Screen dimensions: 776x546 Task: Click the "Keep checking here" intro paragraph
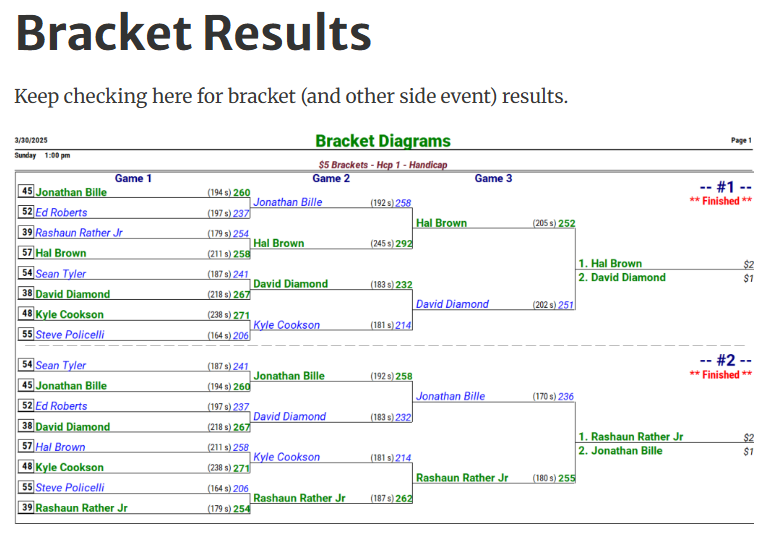coord(290,97)
